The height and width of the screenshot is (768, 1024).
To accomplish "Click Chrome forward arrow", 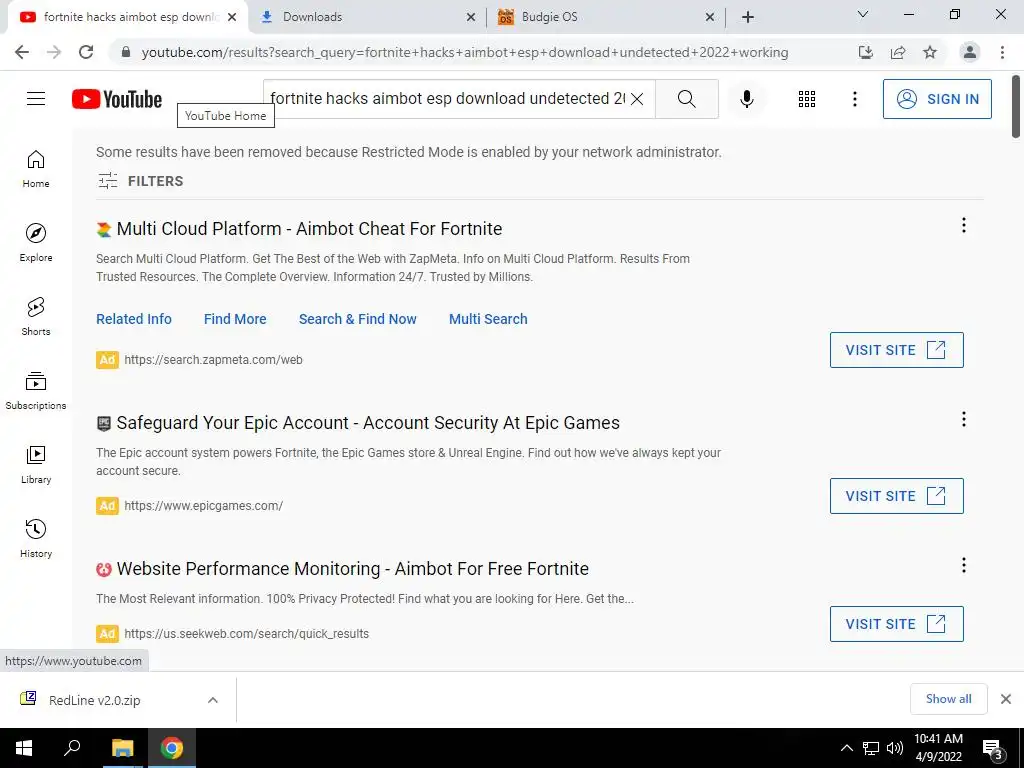I will click(x=54, y=52).
